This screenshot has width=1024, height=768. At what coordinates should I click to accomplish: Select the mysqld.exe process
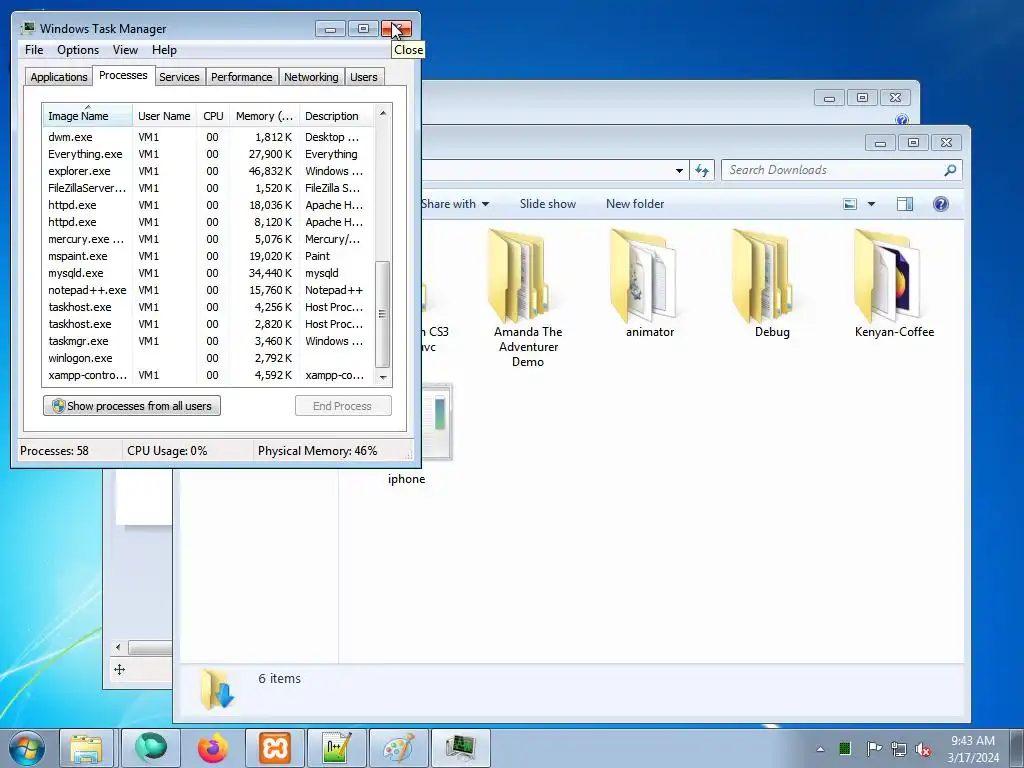(208, 273)
